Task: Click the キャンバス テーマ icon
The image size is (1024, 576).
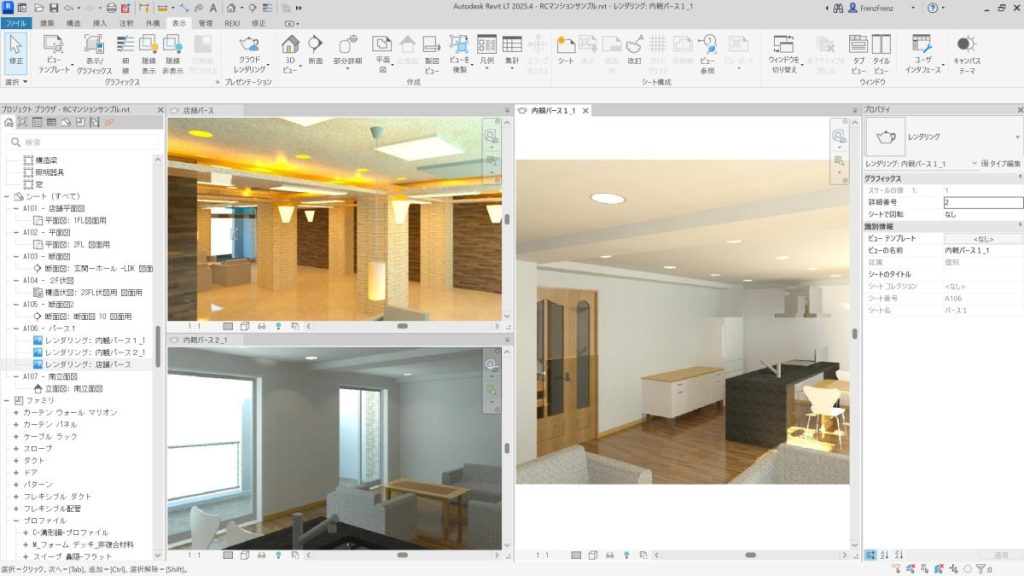Action: coord(966,50)
